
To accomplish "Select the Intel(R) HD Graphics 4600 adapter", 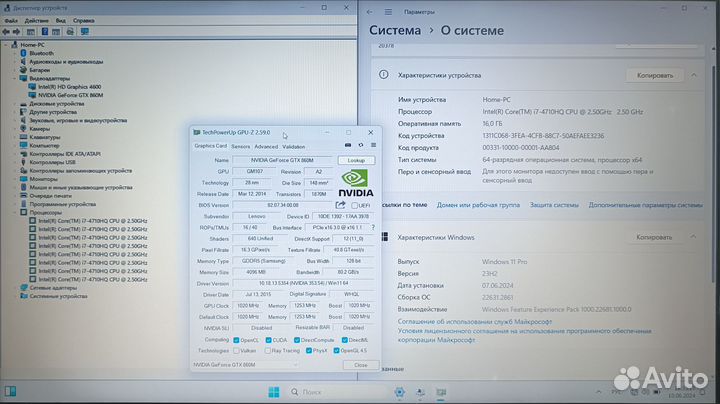I will 69,87.
